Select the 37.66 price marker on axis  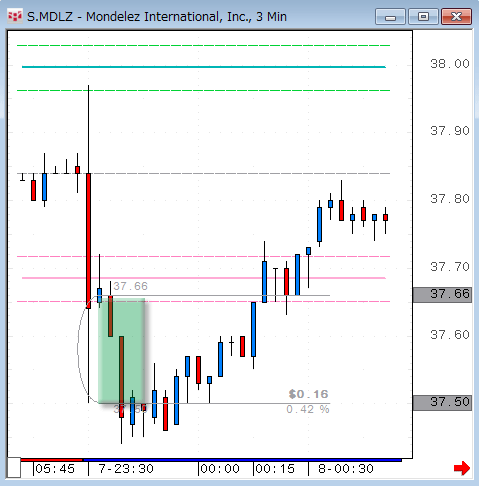pyautogui.click(x=442, y=294)
